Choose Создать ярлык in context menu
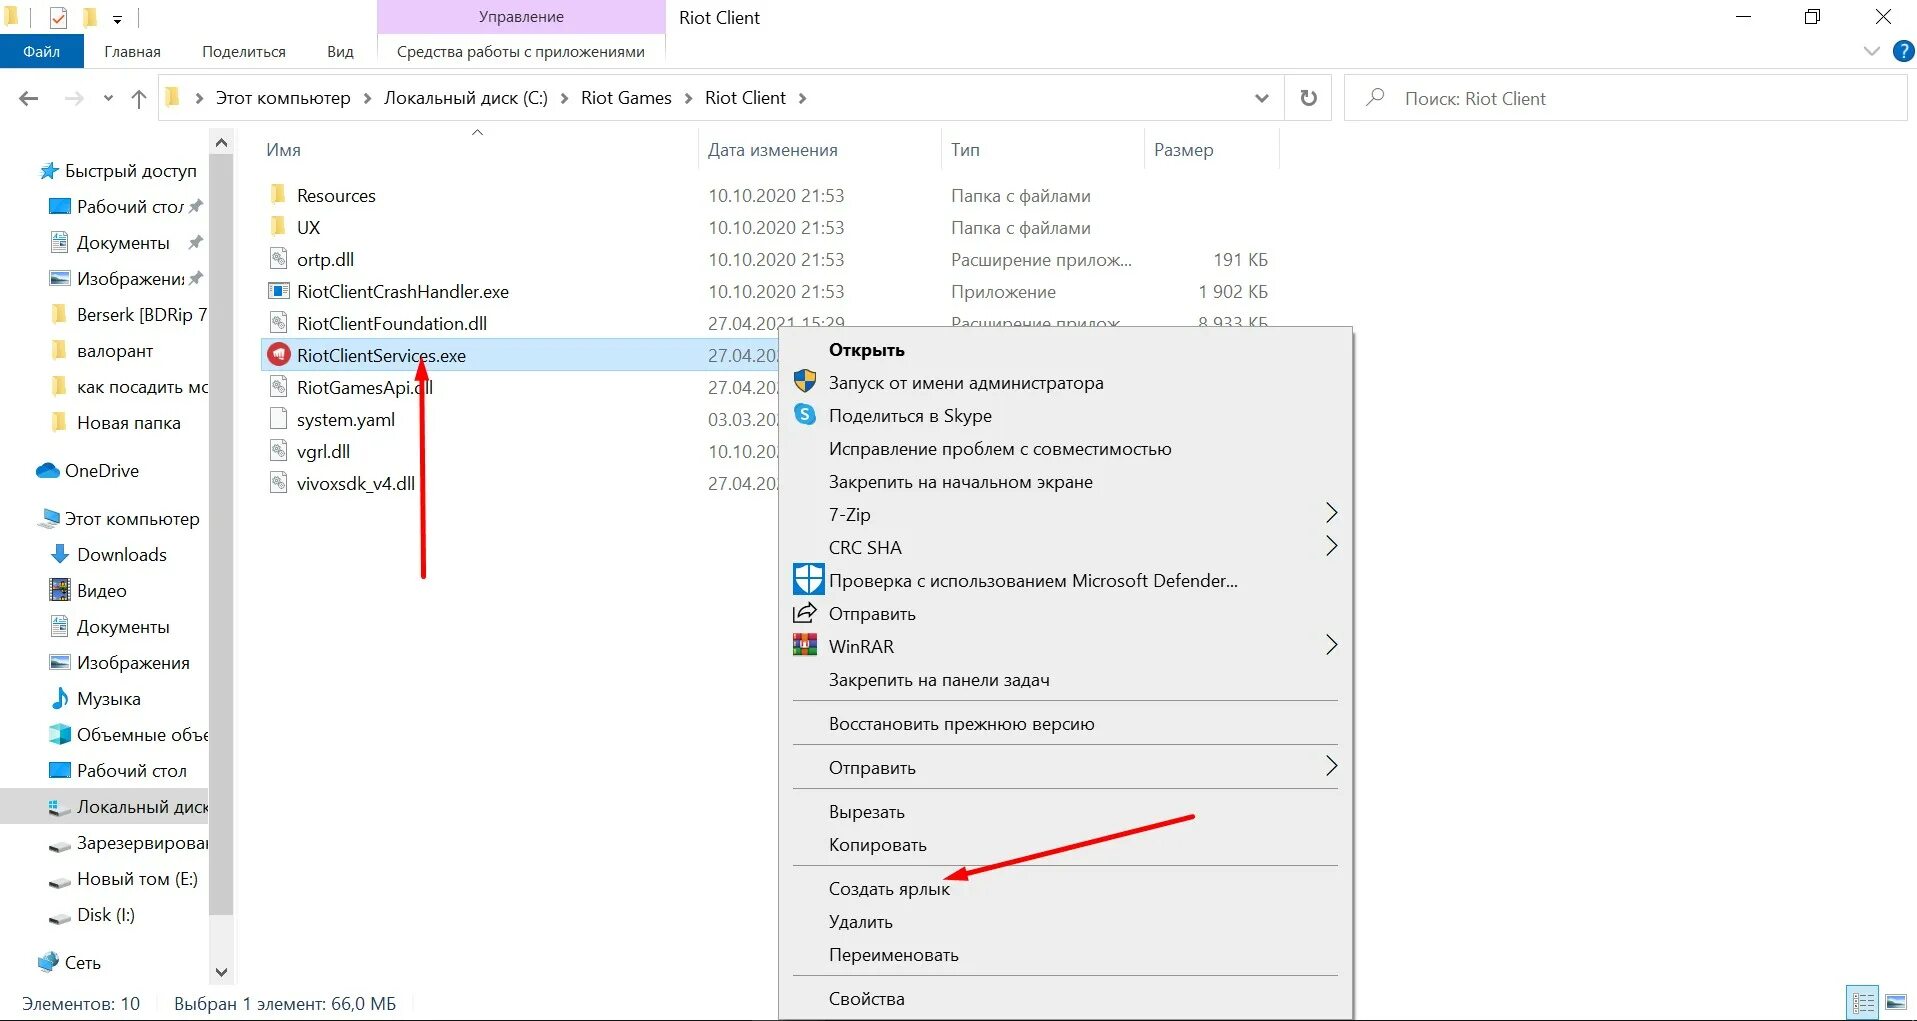 [889, 888]
